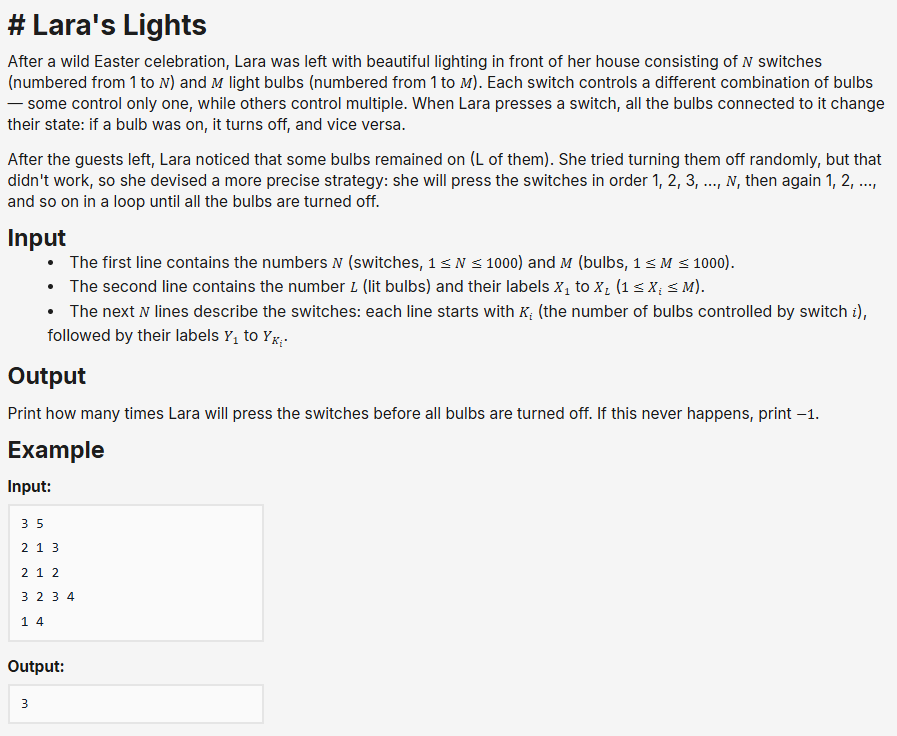Click the "Input" section heading
Viewport: 897px width, 736px height.
37,238
